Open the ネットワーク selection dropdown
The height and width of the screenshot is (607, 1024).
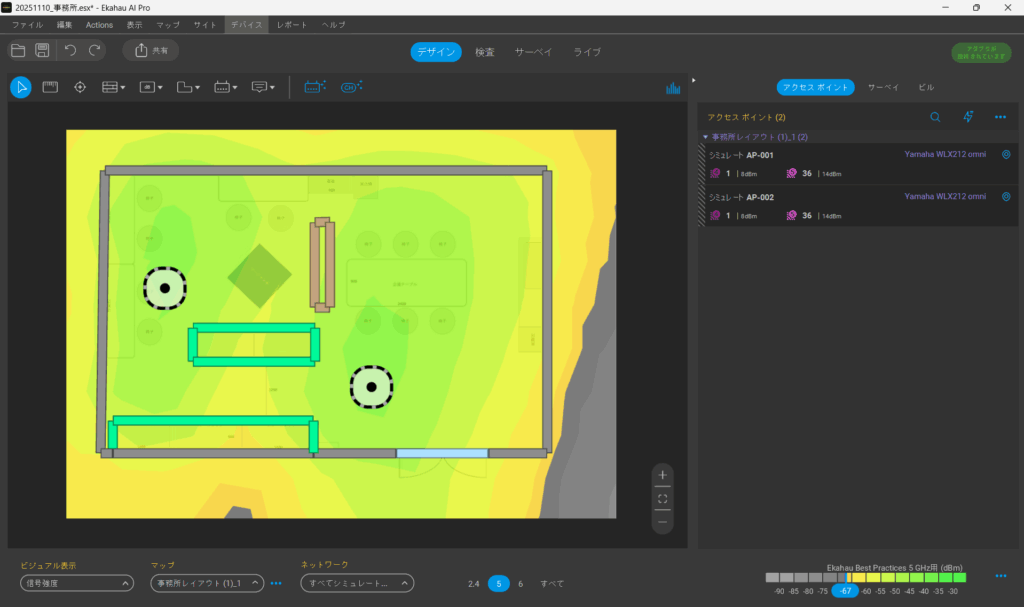tap(357, 583)
